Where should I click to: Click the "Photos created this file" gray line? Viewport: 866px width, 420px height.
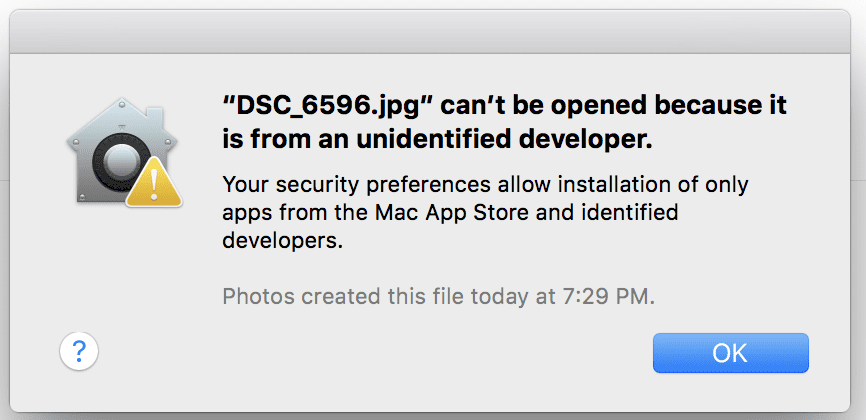click(x=342, y=297)
